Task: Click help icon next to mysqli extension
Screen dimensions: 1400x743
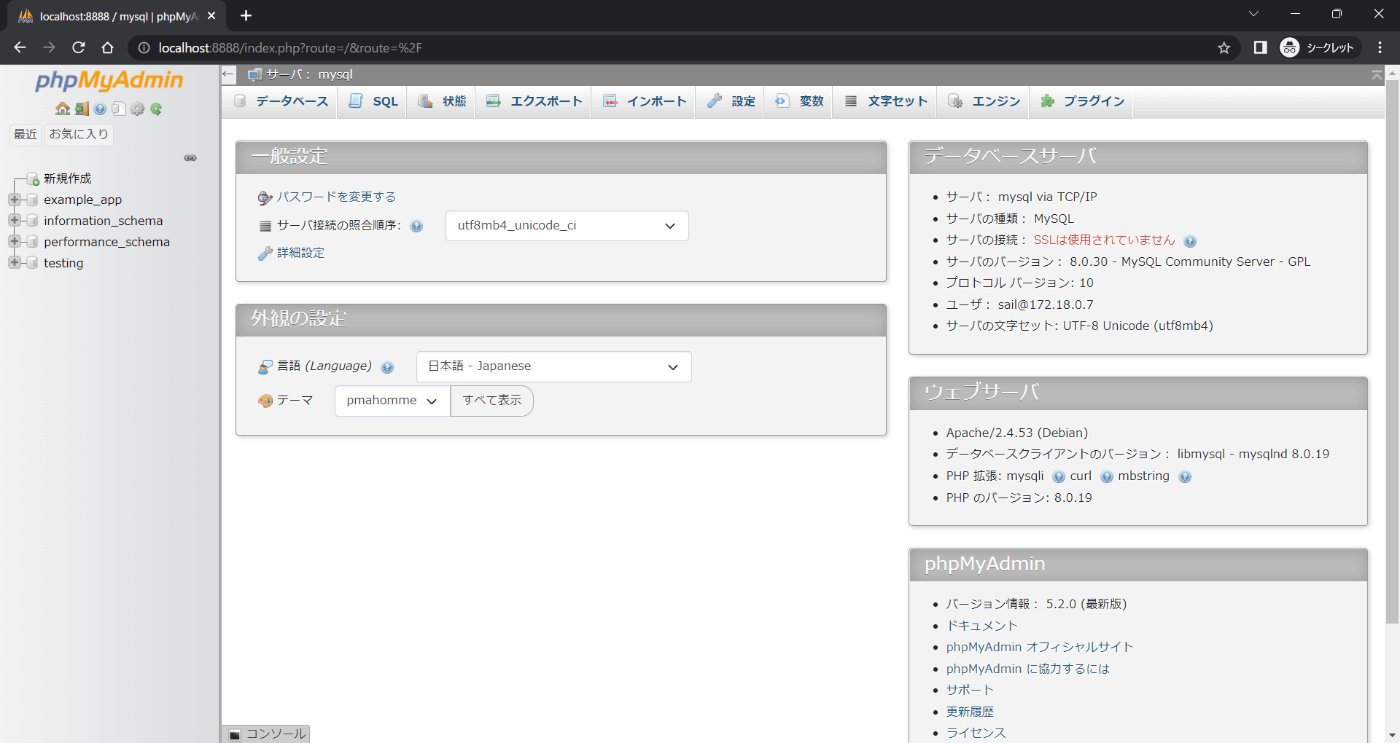Action: coord(1058,477)
